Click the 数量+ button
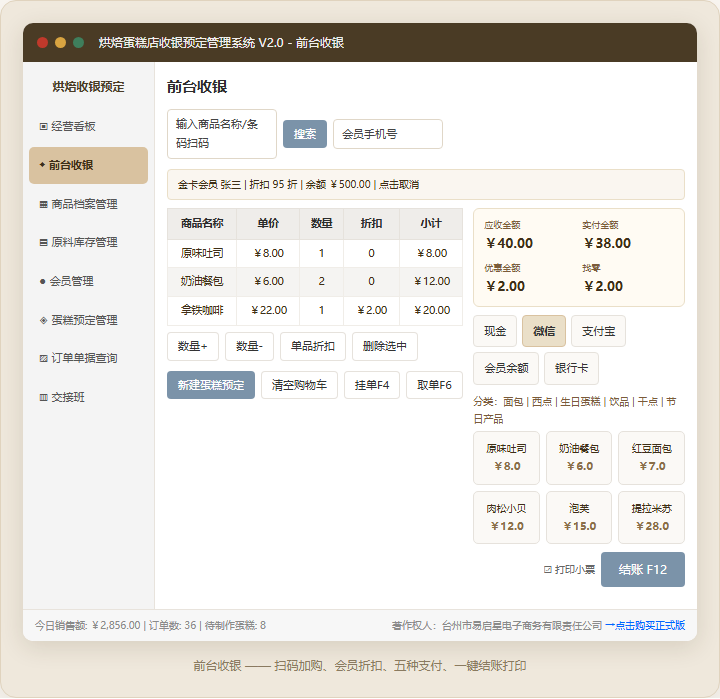 click(193, 346)
